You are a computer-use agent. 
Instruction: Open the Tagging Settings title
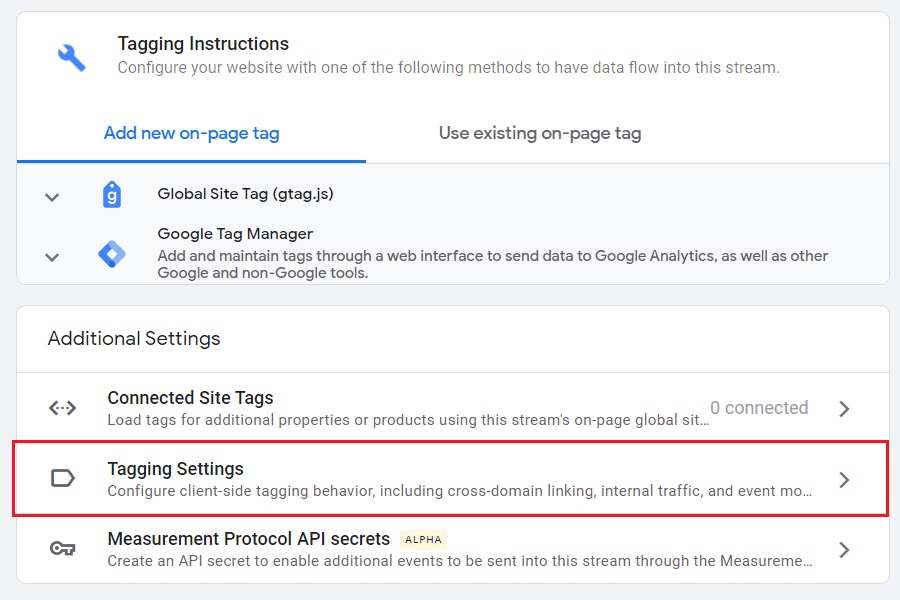point(176,469)
